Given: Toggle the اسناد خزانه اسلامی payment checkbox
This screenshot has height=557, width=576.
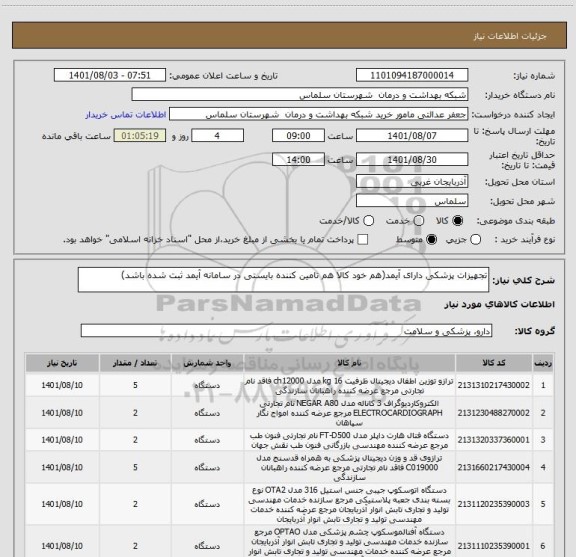Looking at the screenshot, I should coord(363,240).
